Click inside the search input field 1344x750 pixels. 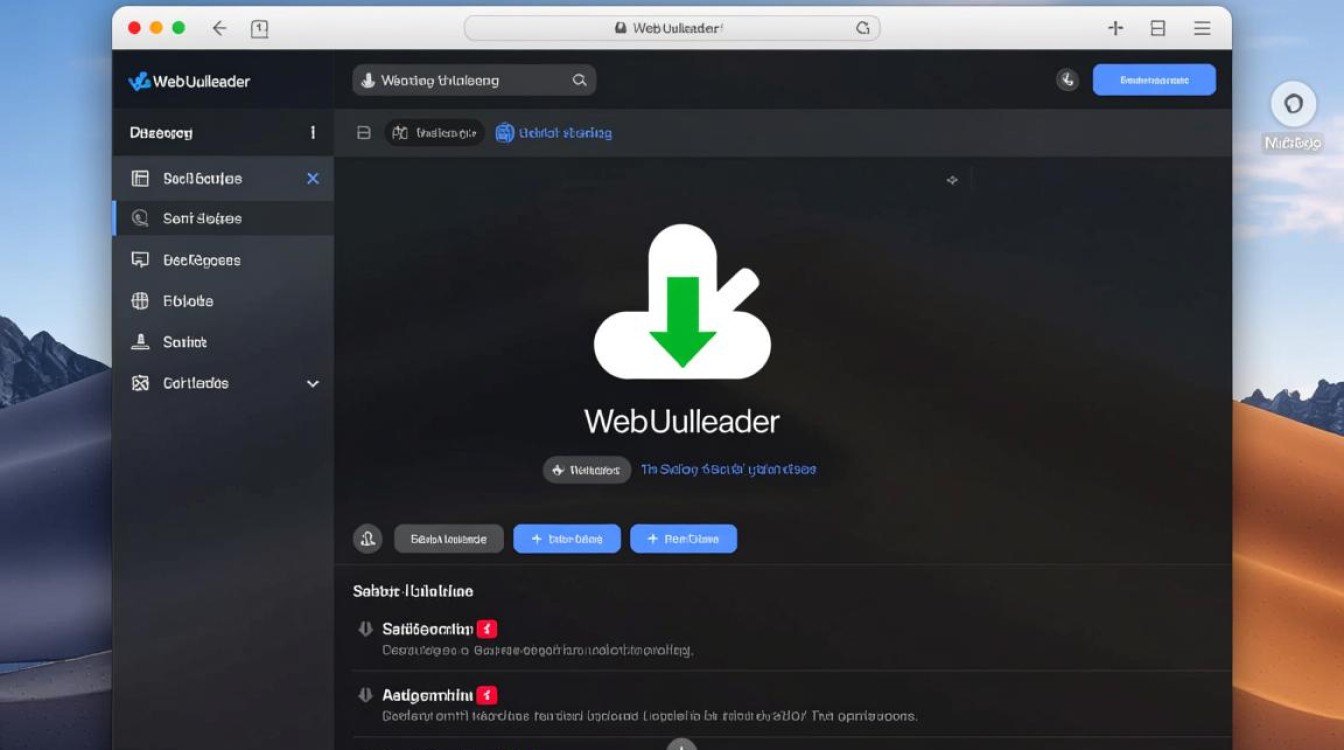click(470, 79)
